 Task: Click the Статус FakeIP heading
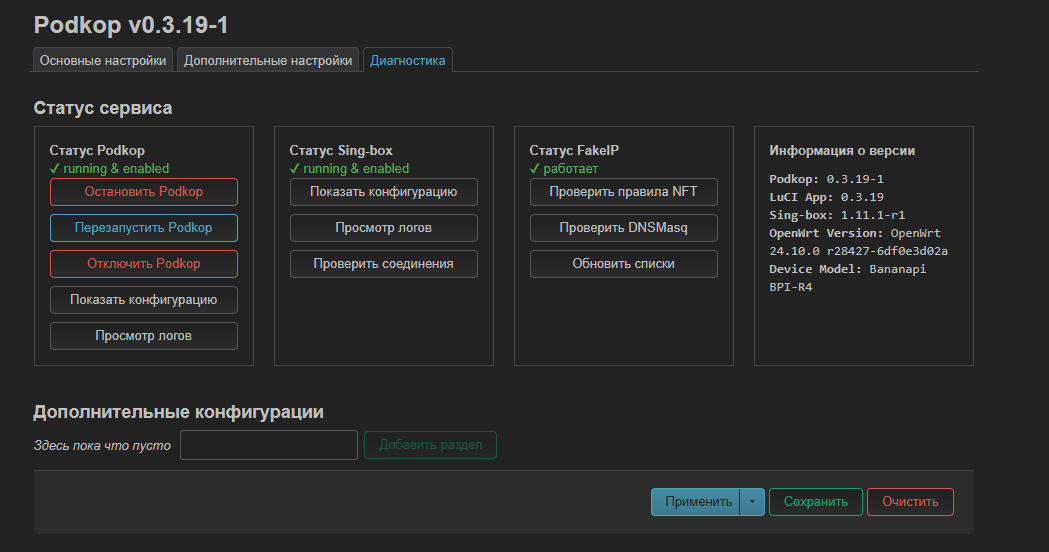coord(575,151)
